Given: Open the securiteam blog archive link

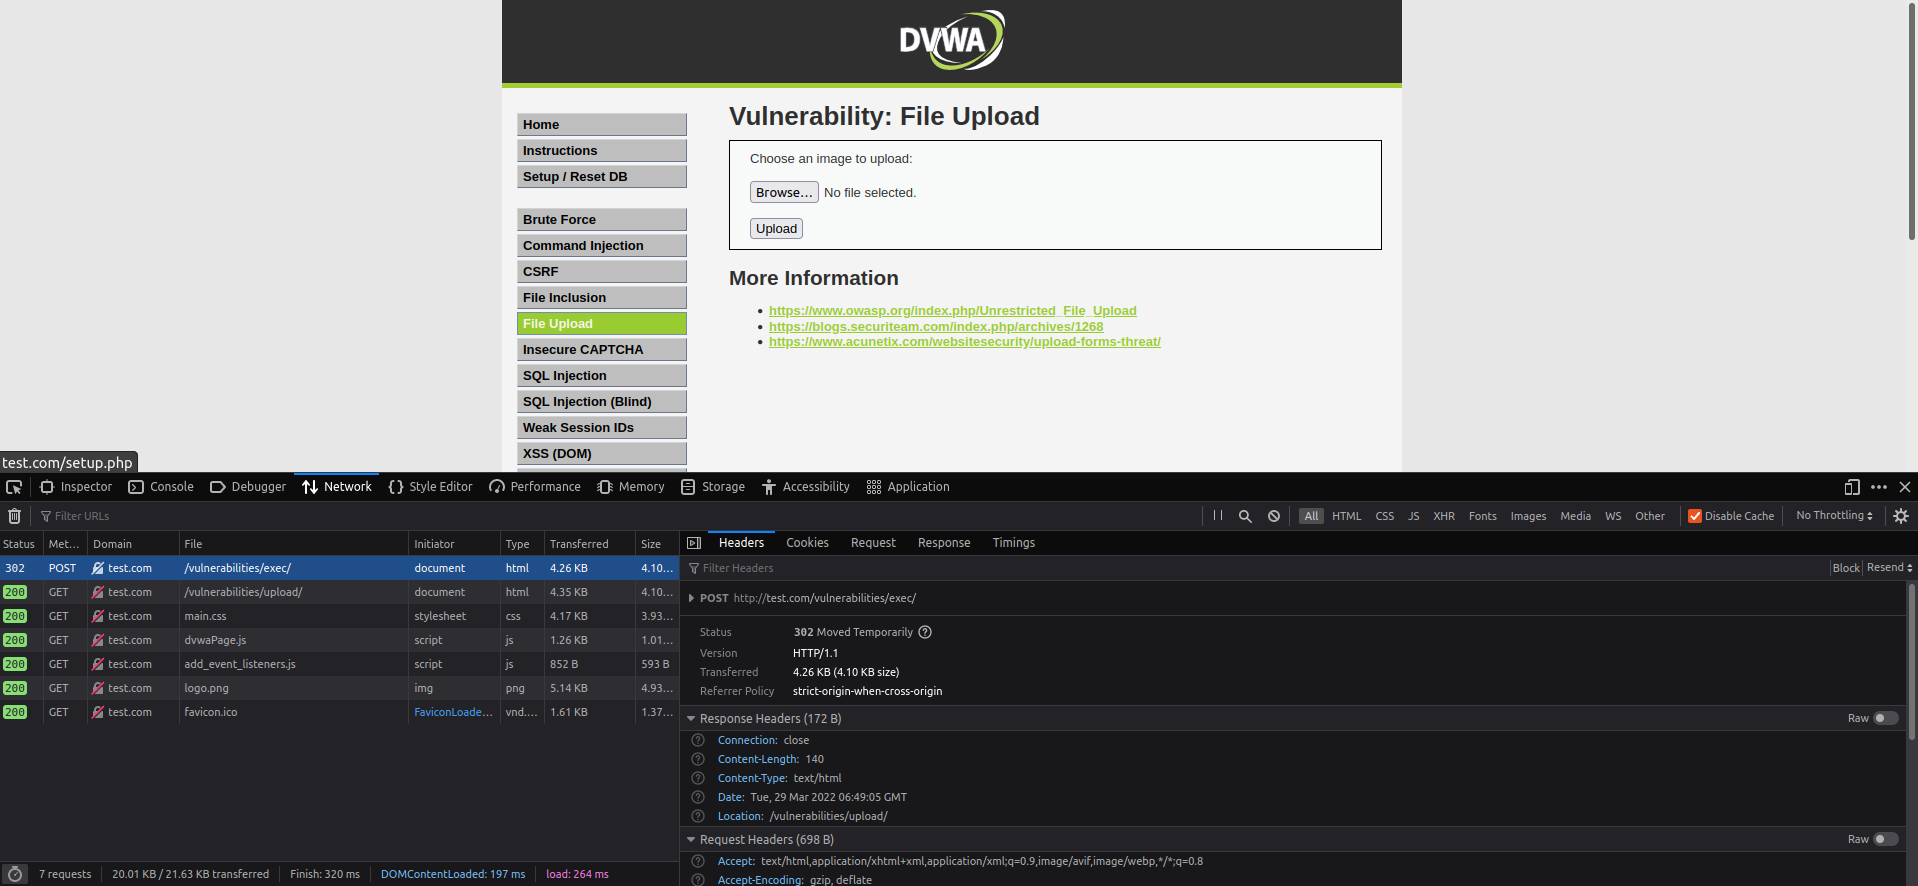Looking at the screenshot, I should point(936,326).
